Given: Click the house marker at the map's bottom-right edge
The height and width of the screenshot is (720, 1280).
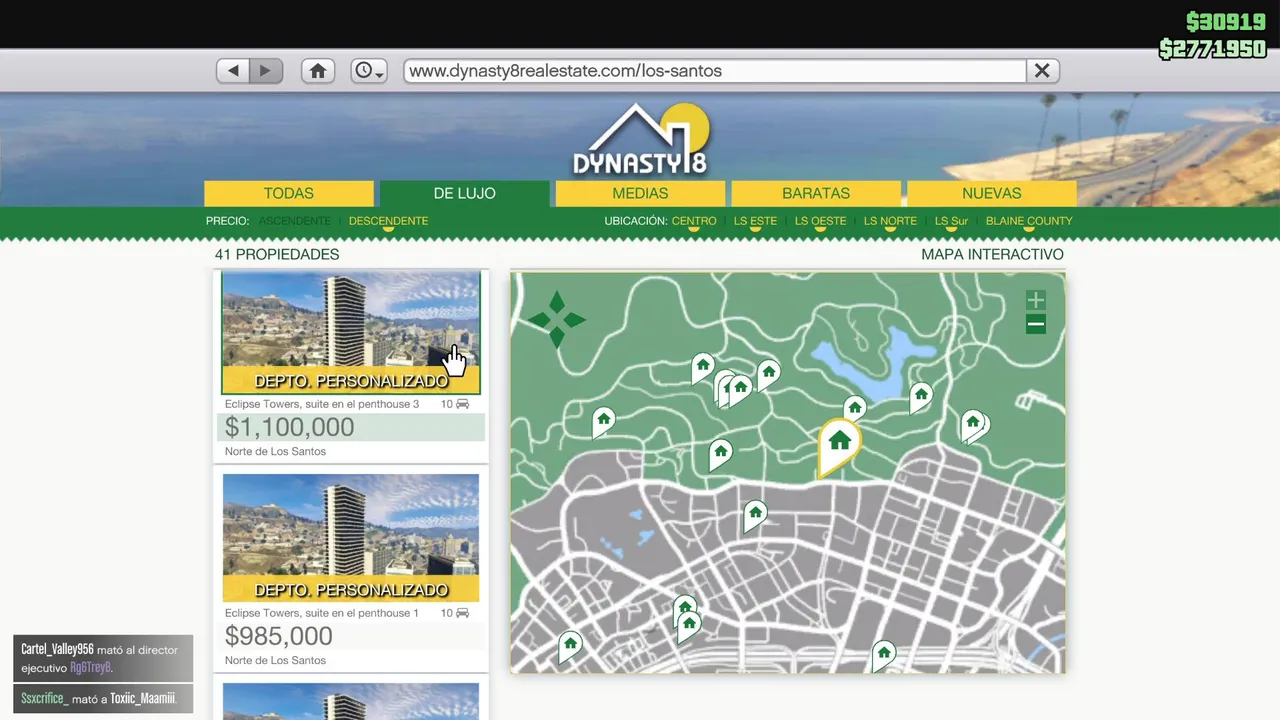Looking at the screenshot, I should 883,656.
